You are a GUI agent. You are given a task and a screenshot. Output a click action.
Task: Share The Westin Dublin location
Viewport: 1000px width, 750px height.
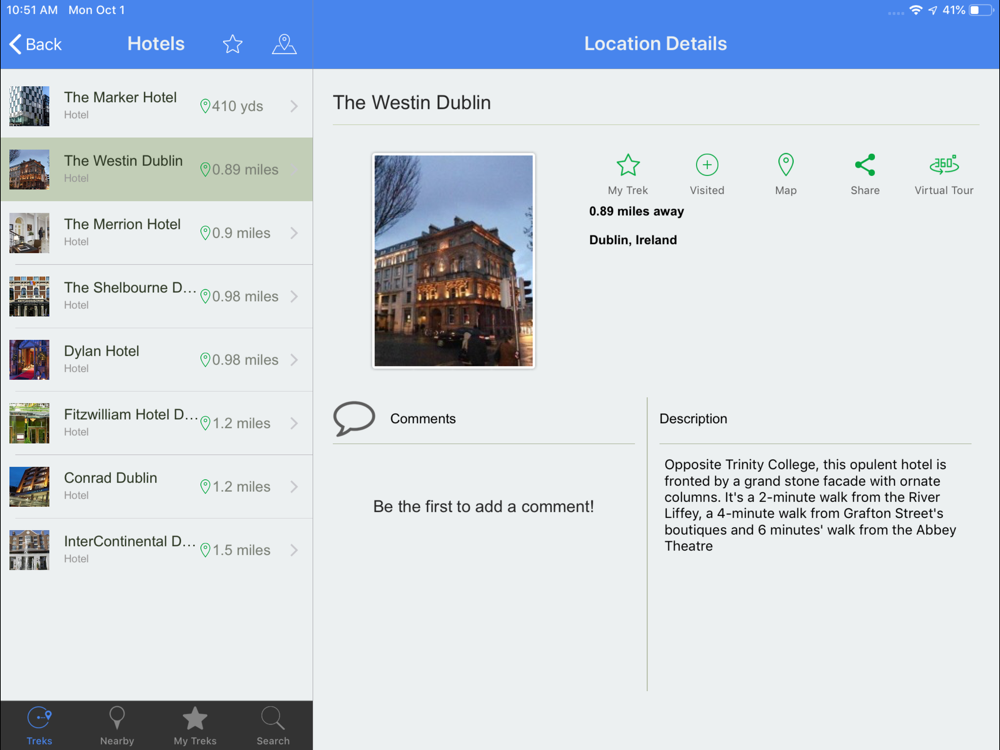865,174
